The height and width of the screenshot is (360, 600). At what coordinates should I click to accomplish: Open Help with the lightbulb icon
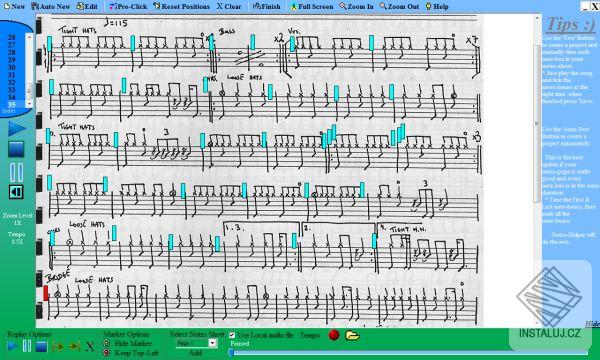click(x=437, y=7)
